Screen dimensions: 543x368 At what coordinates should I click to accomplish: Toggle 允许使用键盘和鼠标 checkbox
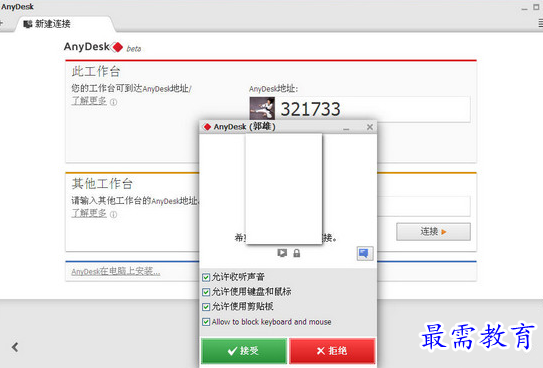point(206,292)
